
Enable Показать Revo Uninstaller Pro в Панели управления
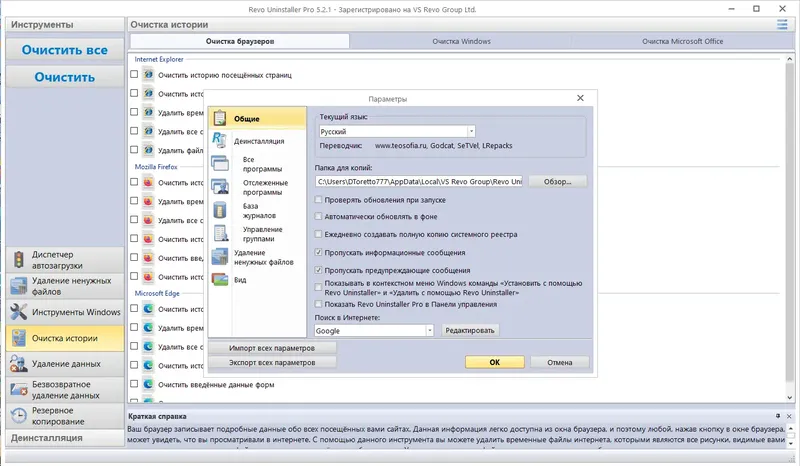click(318, 304)
